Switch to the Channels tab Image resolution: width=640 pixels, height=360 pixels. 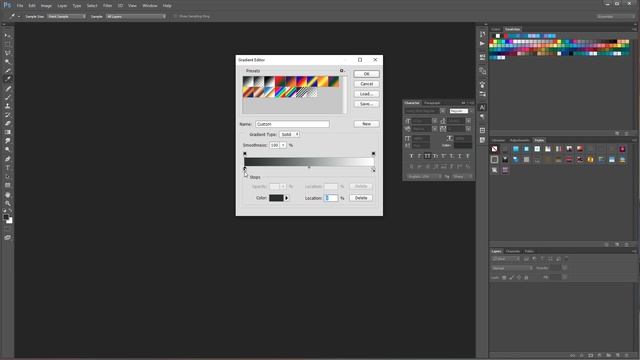[x=513, y=251]
